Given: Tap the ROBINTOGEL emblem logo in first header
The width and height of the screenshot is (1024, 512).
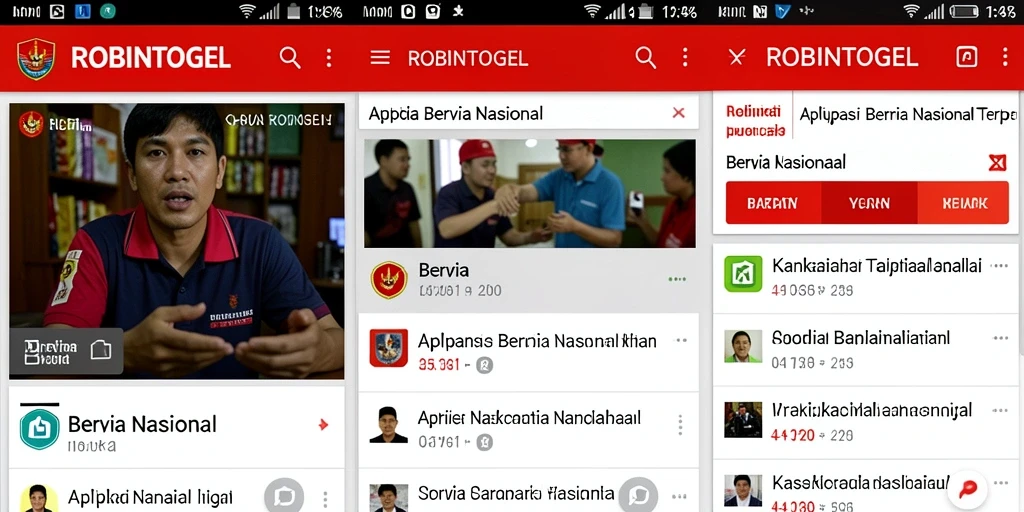Looking at the screenshot, I should [36, 59].
